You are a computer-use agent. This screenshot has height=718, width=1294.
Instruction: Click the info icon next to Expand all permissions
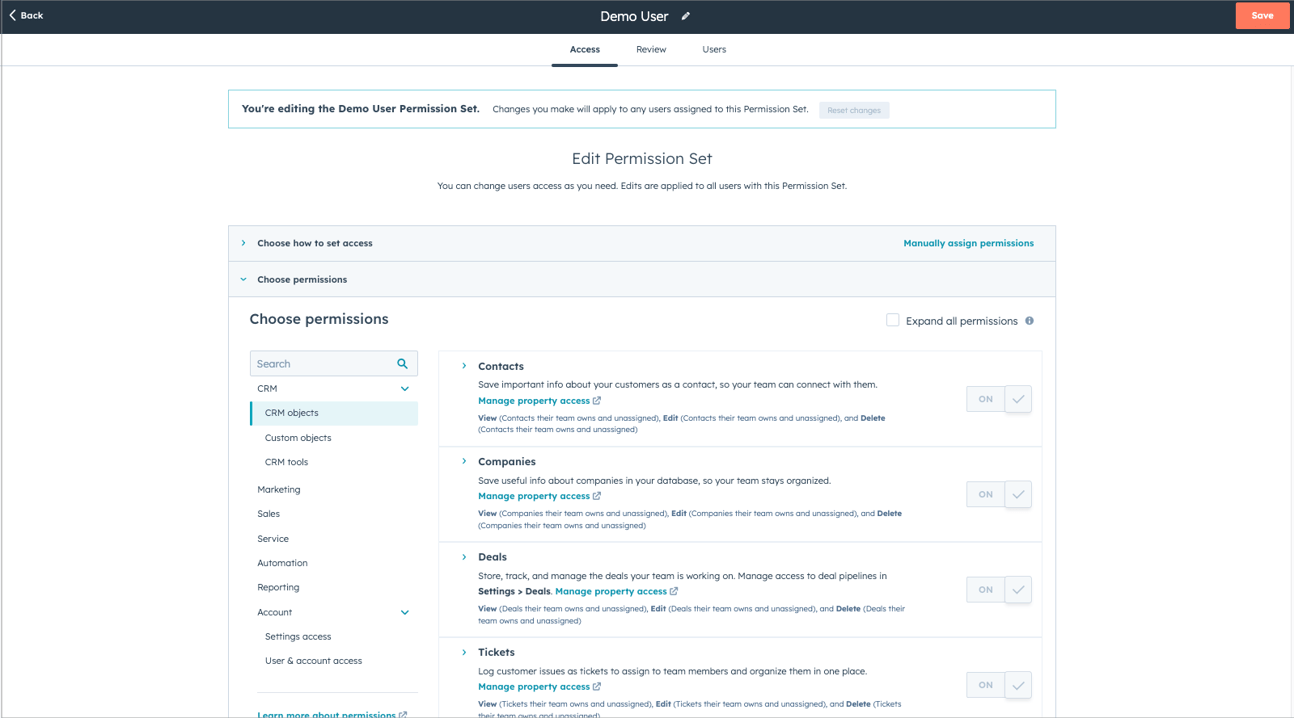click(x=1029, y=321)
